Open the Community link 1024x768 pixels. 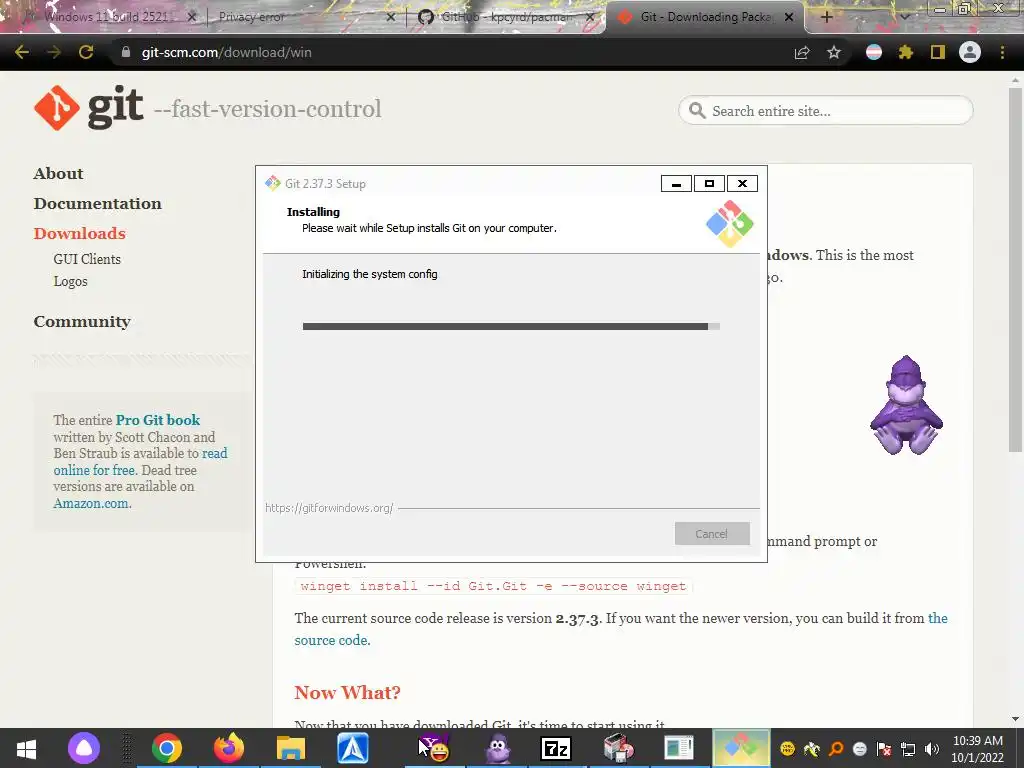(82, 321)
